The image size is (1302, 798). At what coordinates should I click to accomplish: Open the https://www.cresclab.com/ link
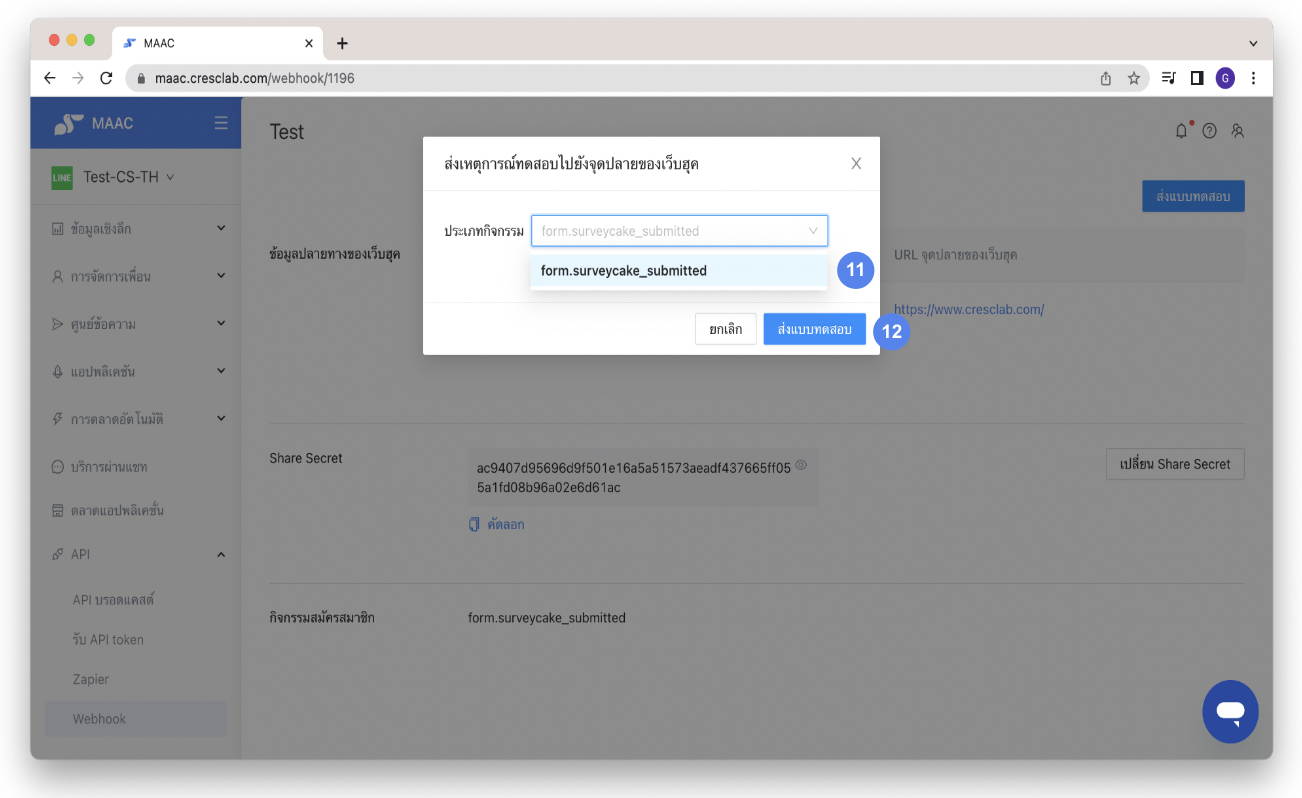click(x=968, y=310)
